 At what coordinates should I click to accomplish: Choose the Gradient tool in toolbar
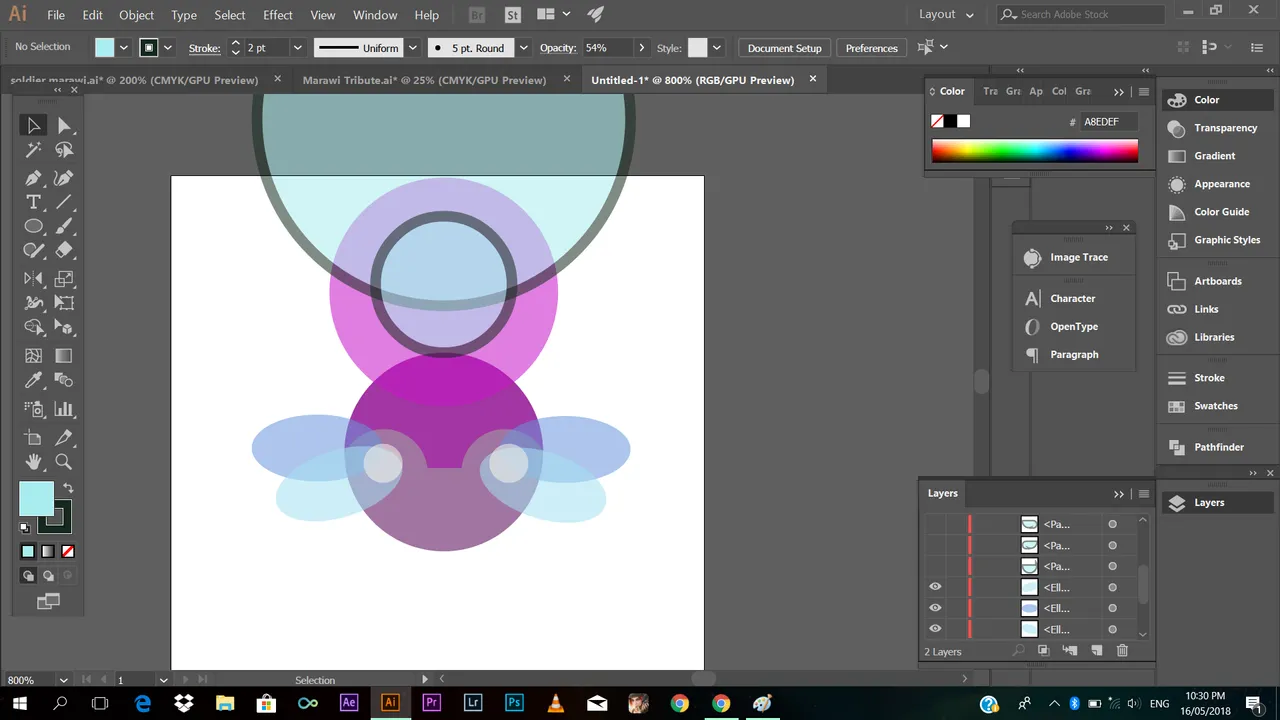point(64,356)
